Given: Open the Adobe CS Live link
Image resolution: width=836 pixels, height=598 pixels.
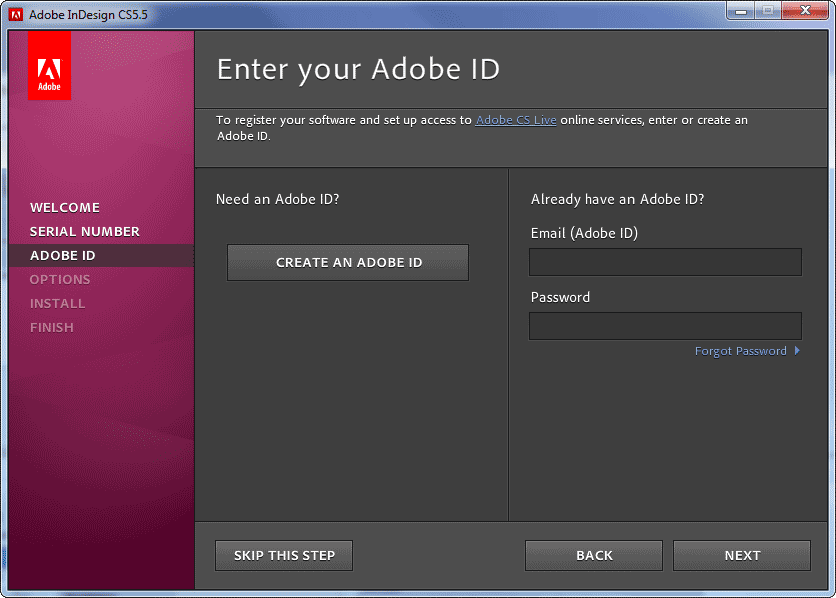Looking at the screenshot, I should [516, 120].
